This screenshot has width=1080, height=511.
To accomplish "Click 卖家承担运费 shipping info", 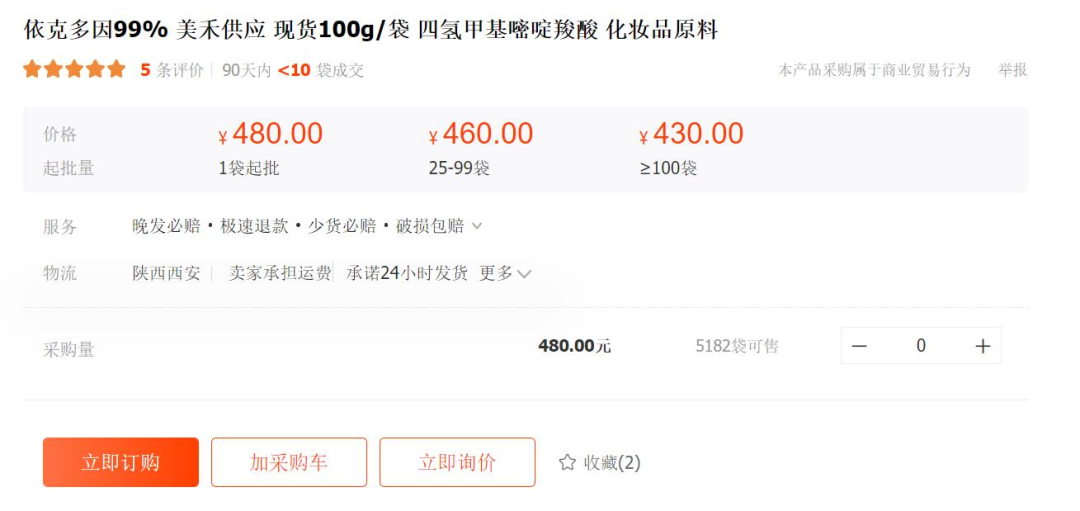I will point(280,273).
